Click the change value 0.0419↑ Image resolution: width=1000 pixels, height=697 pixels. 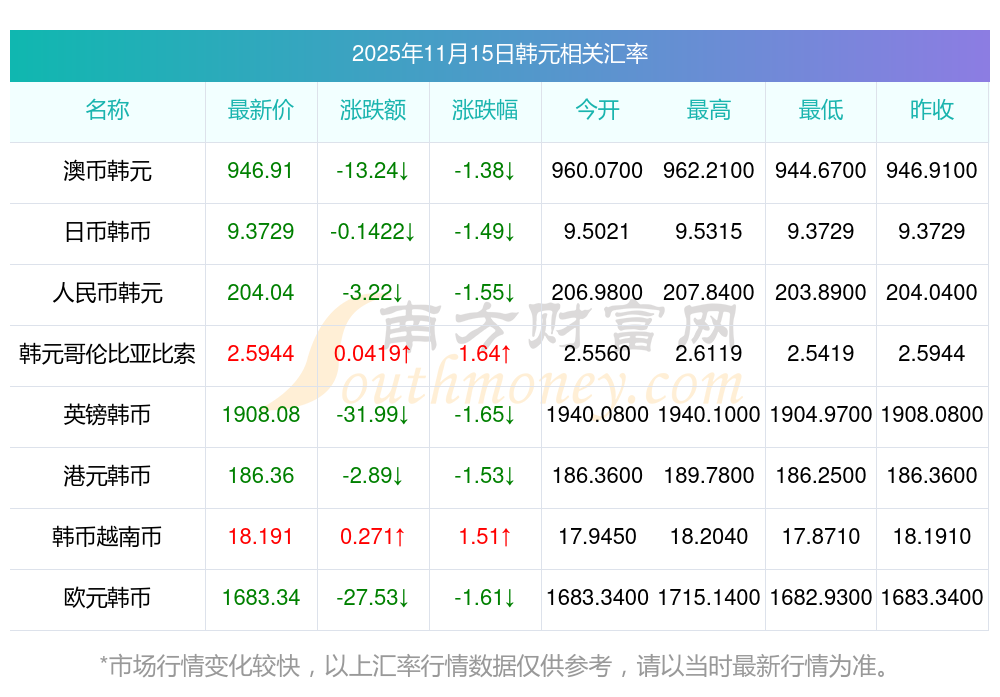[373, 353]
